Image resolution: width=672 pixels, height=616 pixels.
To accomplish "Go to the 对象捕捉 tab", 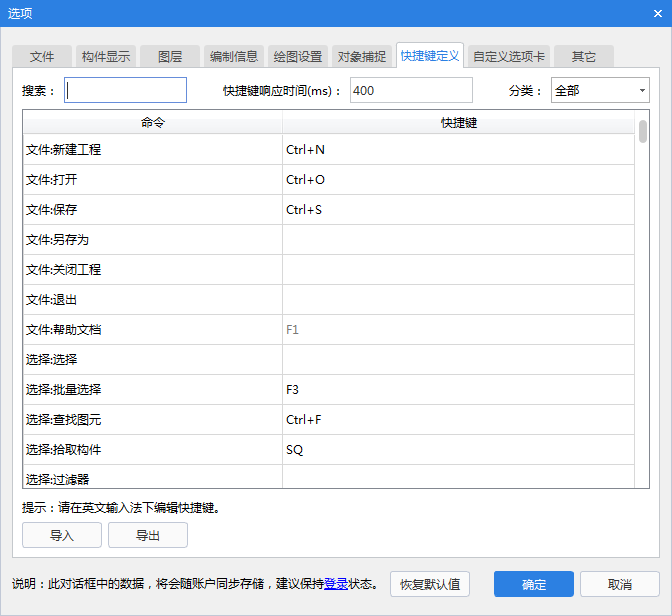I will [x=362, y=57].
